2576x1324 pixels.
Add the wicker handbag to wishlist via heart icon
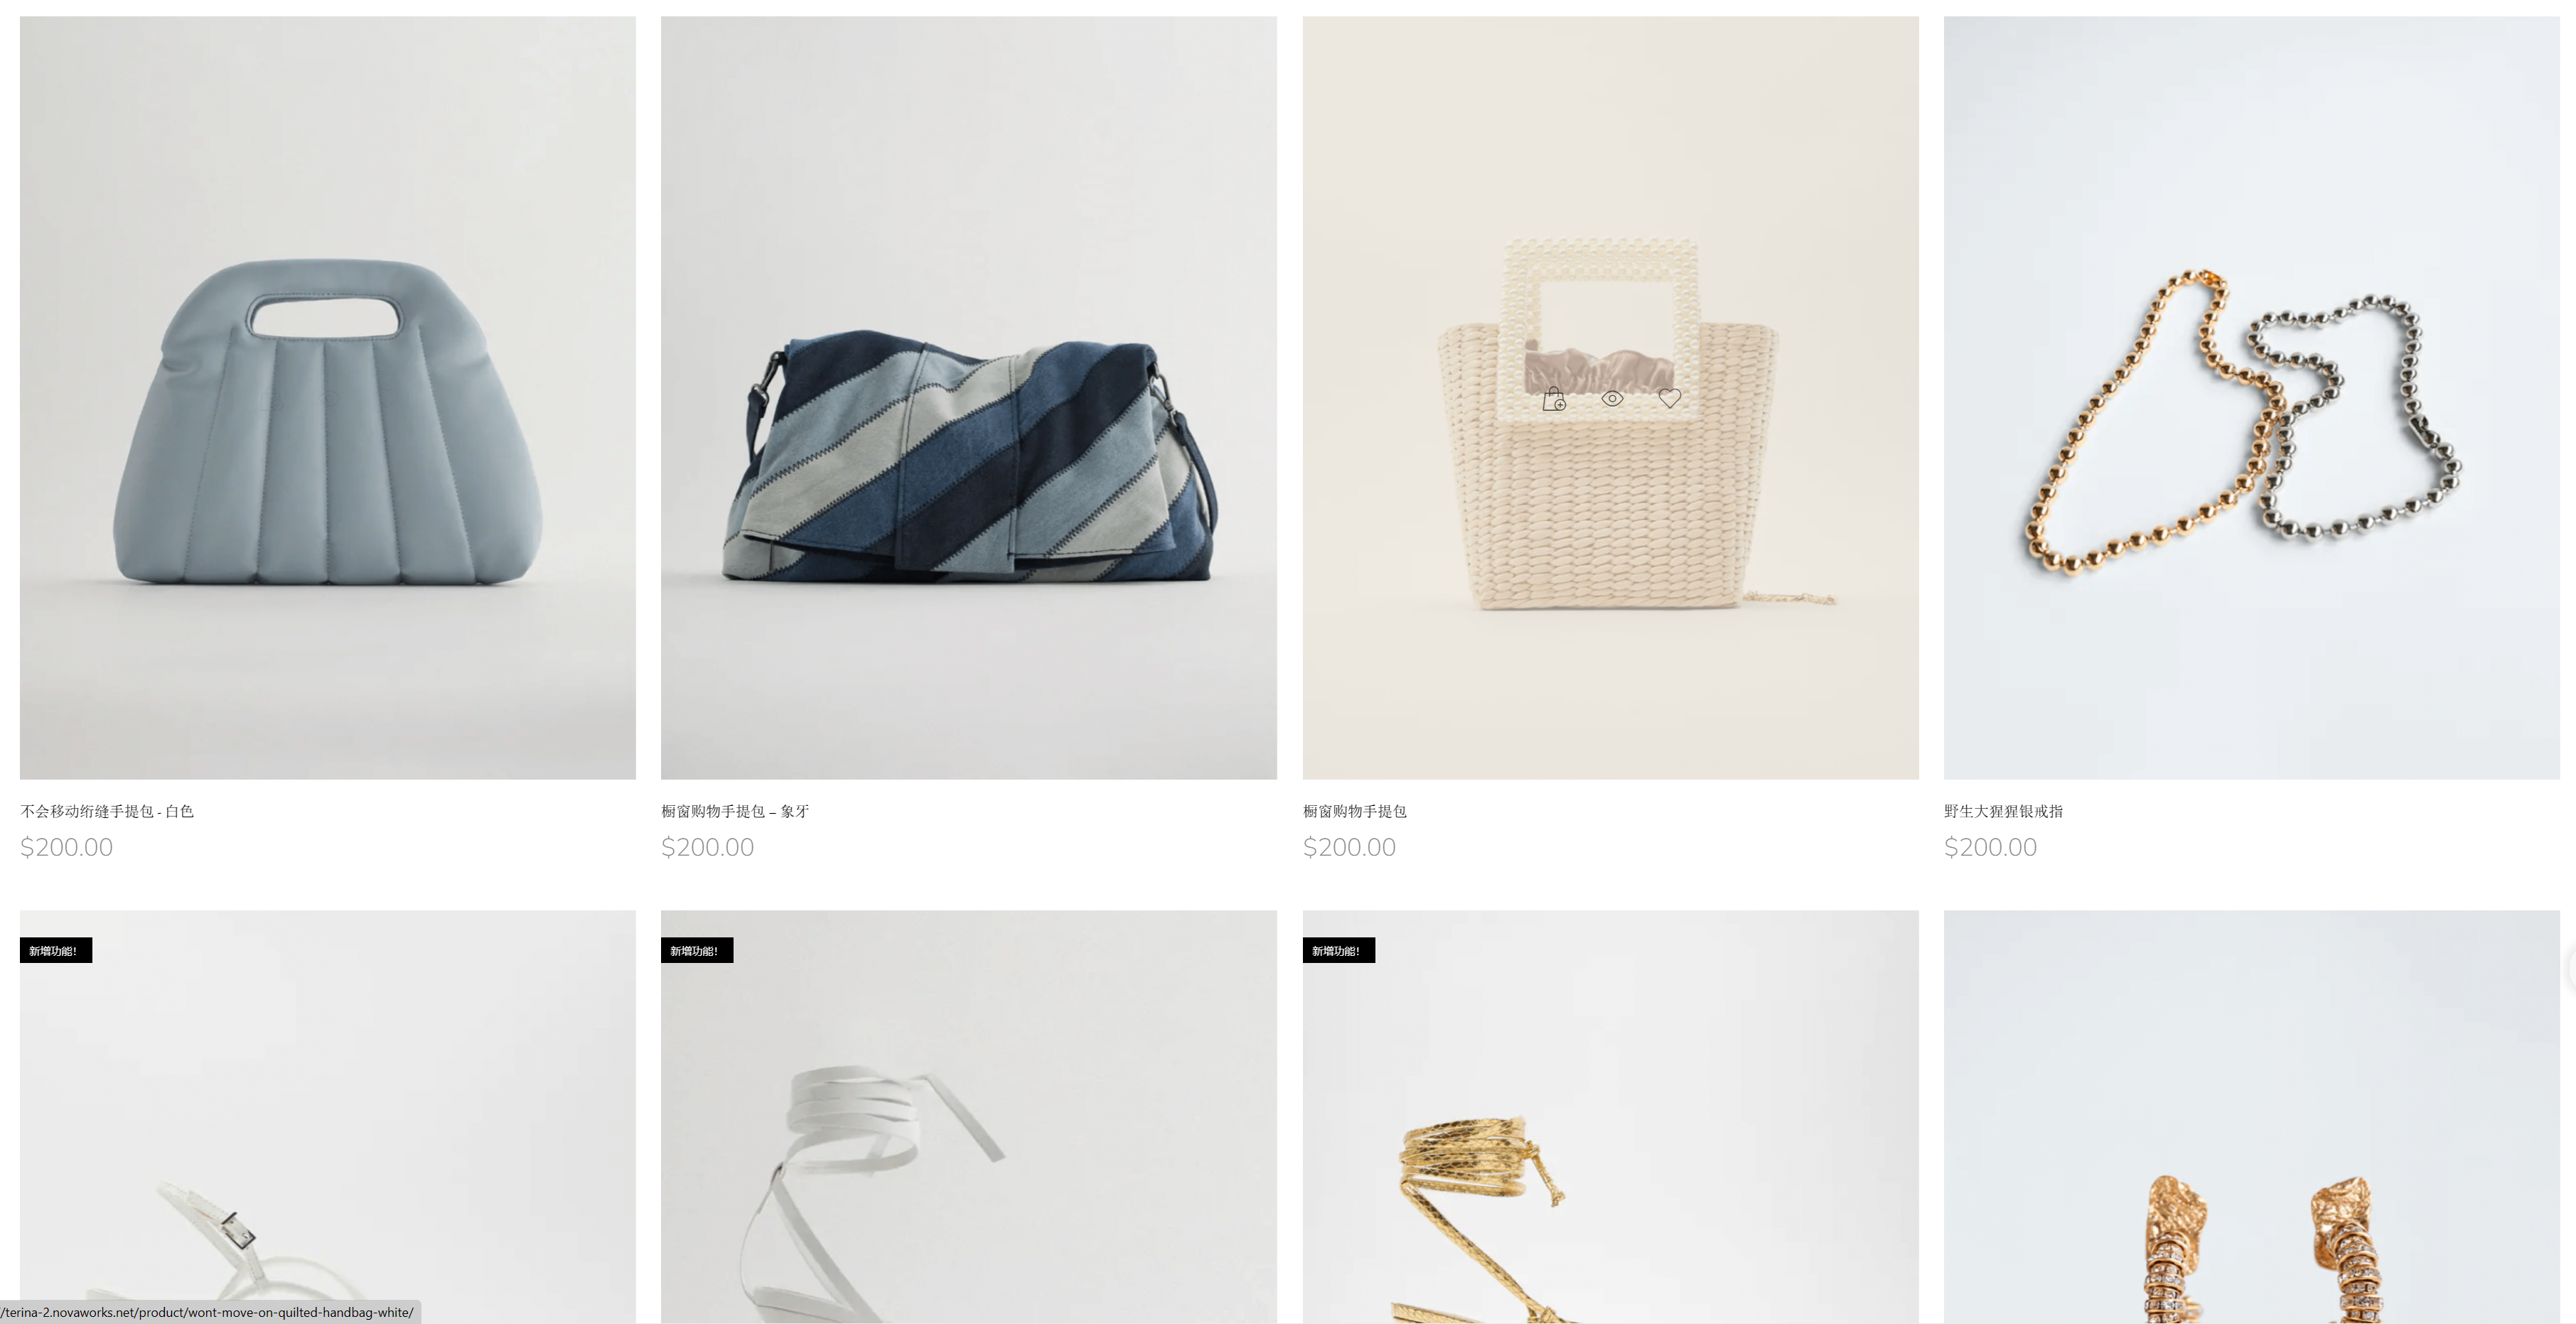(x=1669, y=398)
